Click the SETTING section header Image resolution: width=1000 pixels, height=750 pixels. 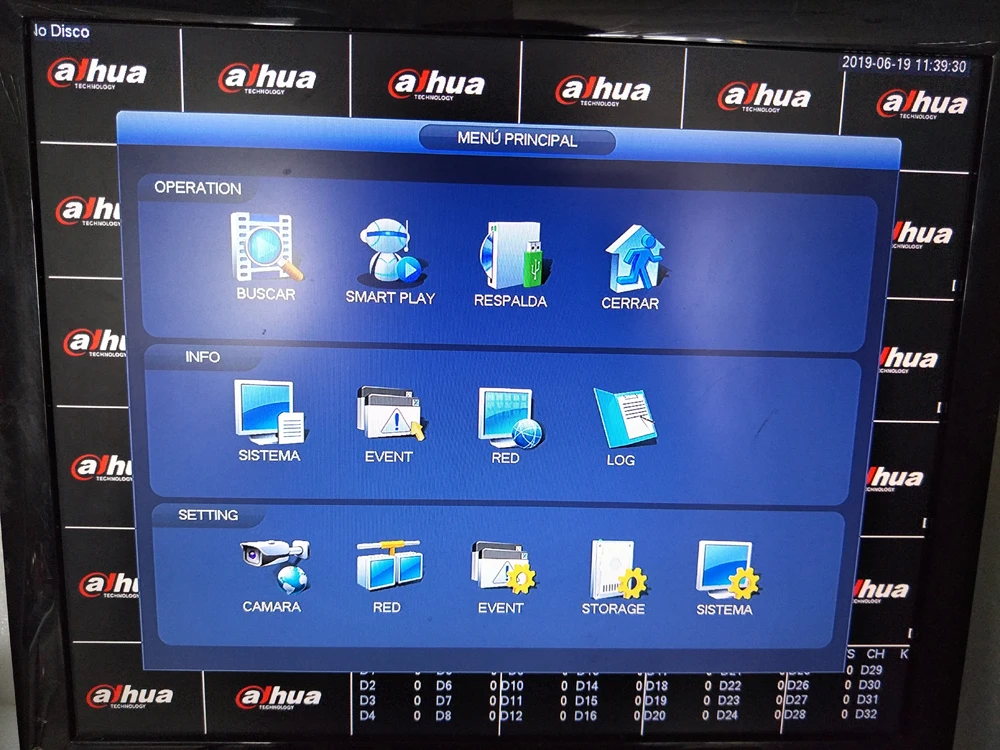pos(208,515)
